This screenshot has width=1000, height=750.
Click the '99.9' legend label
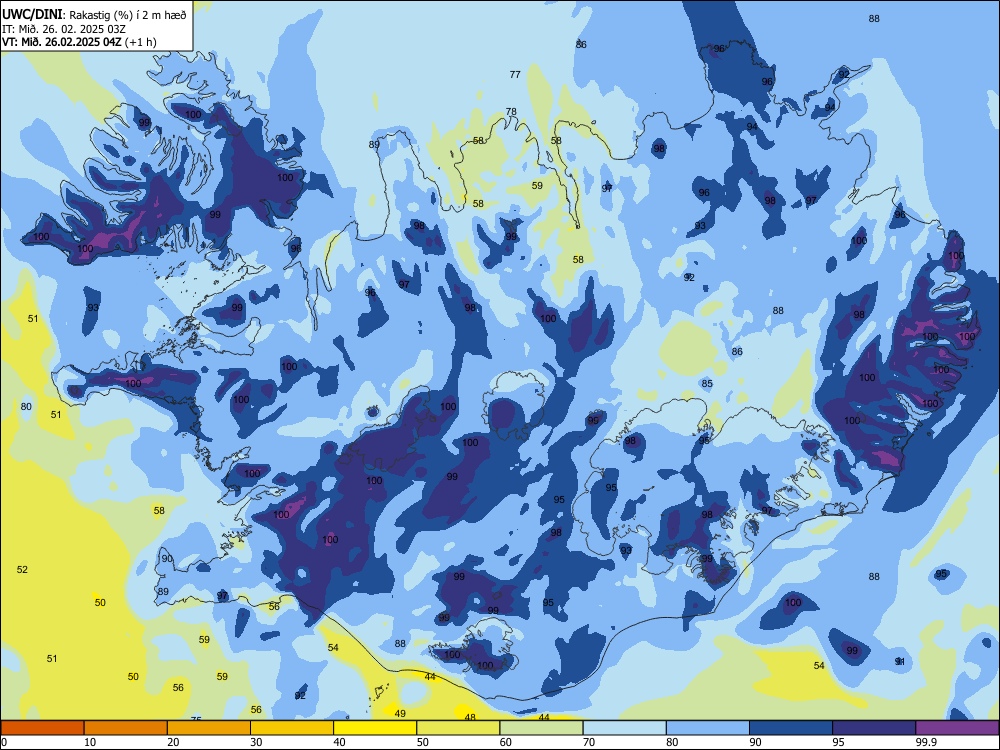tap(925, 742)
